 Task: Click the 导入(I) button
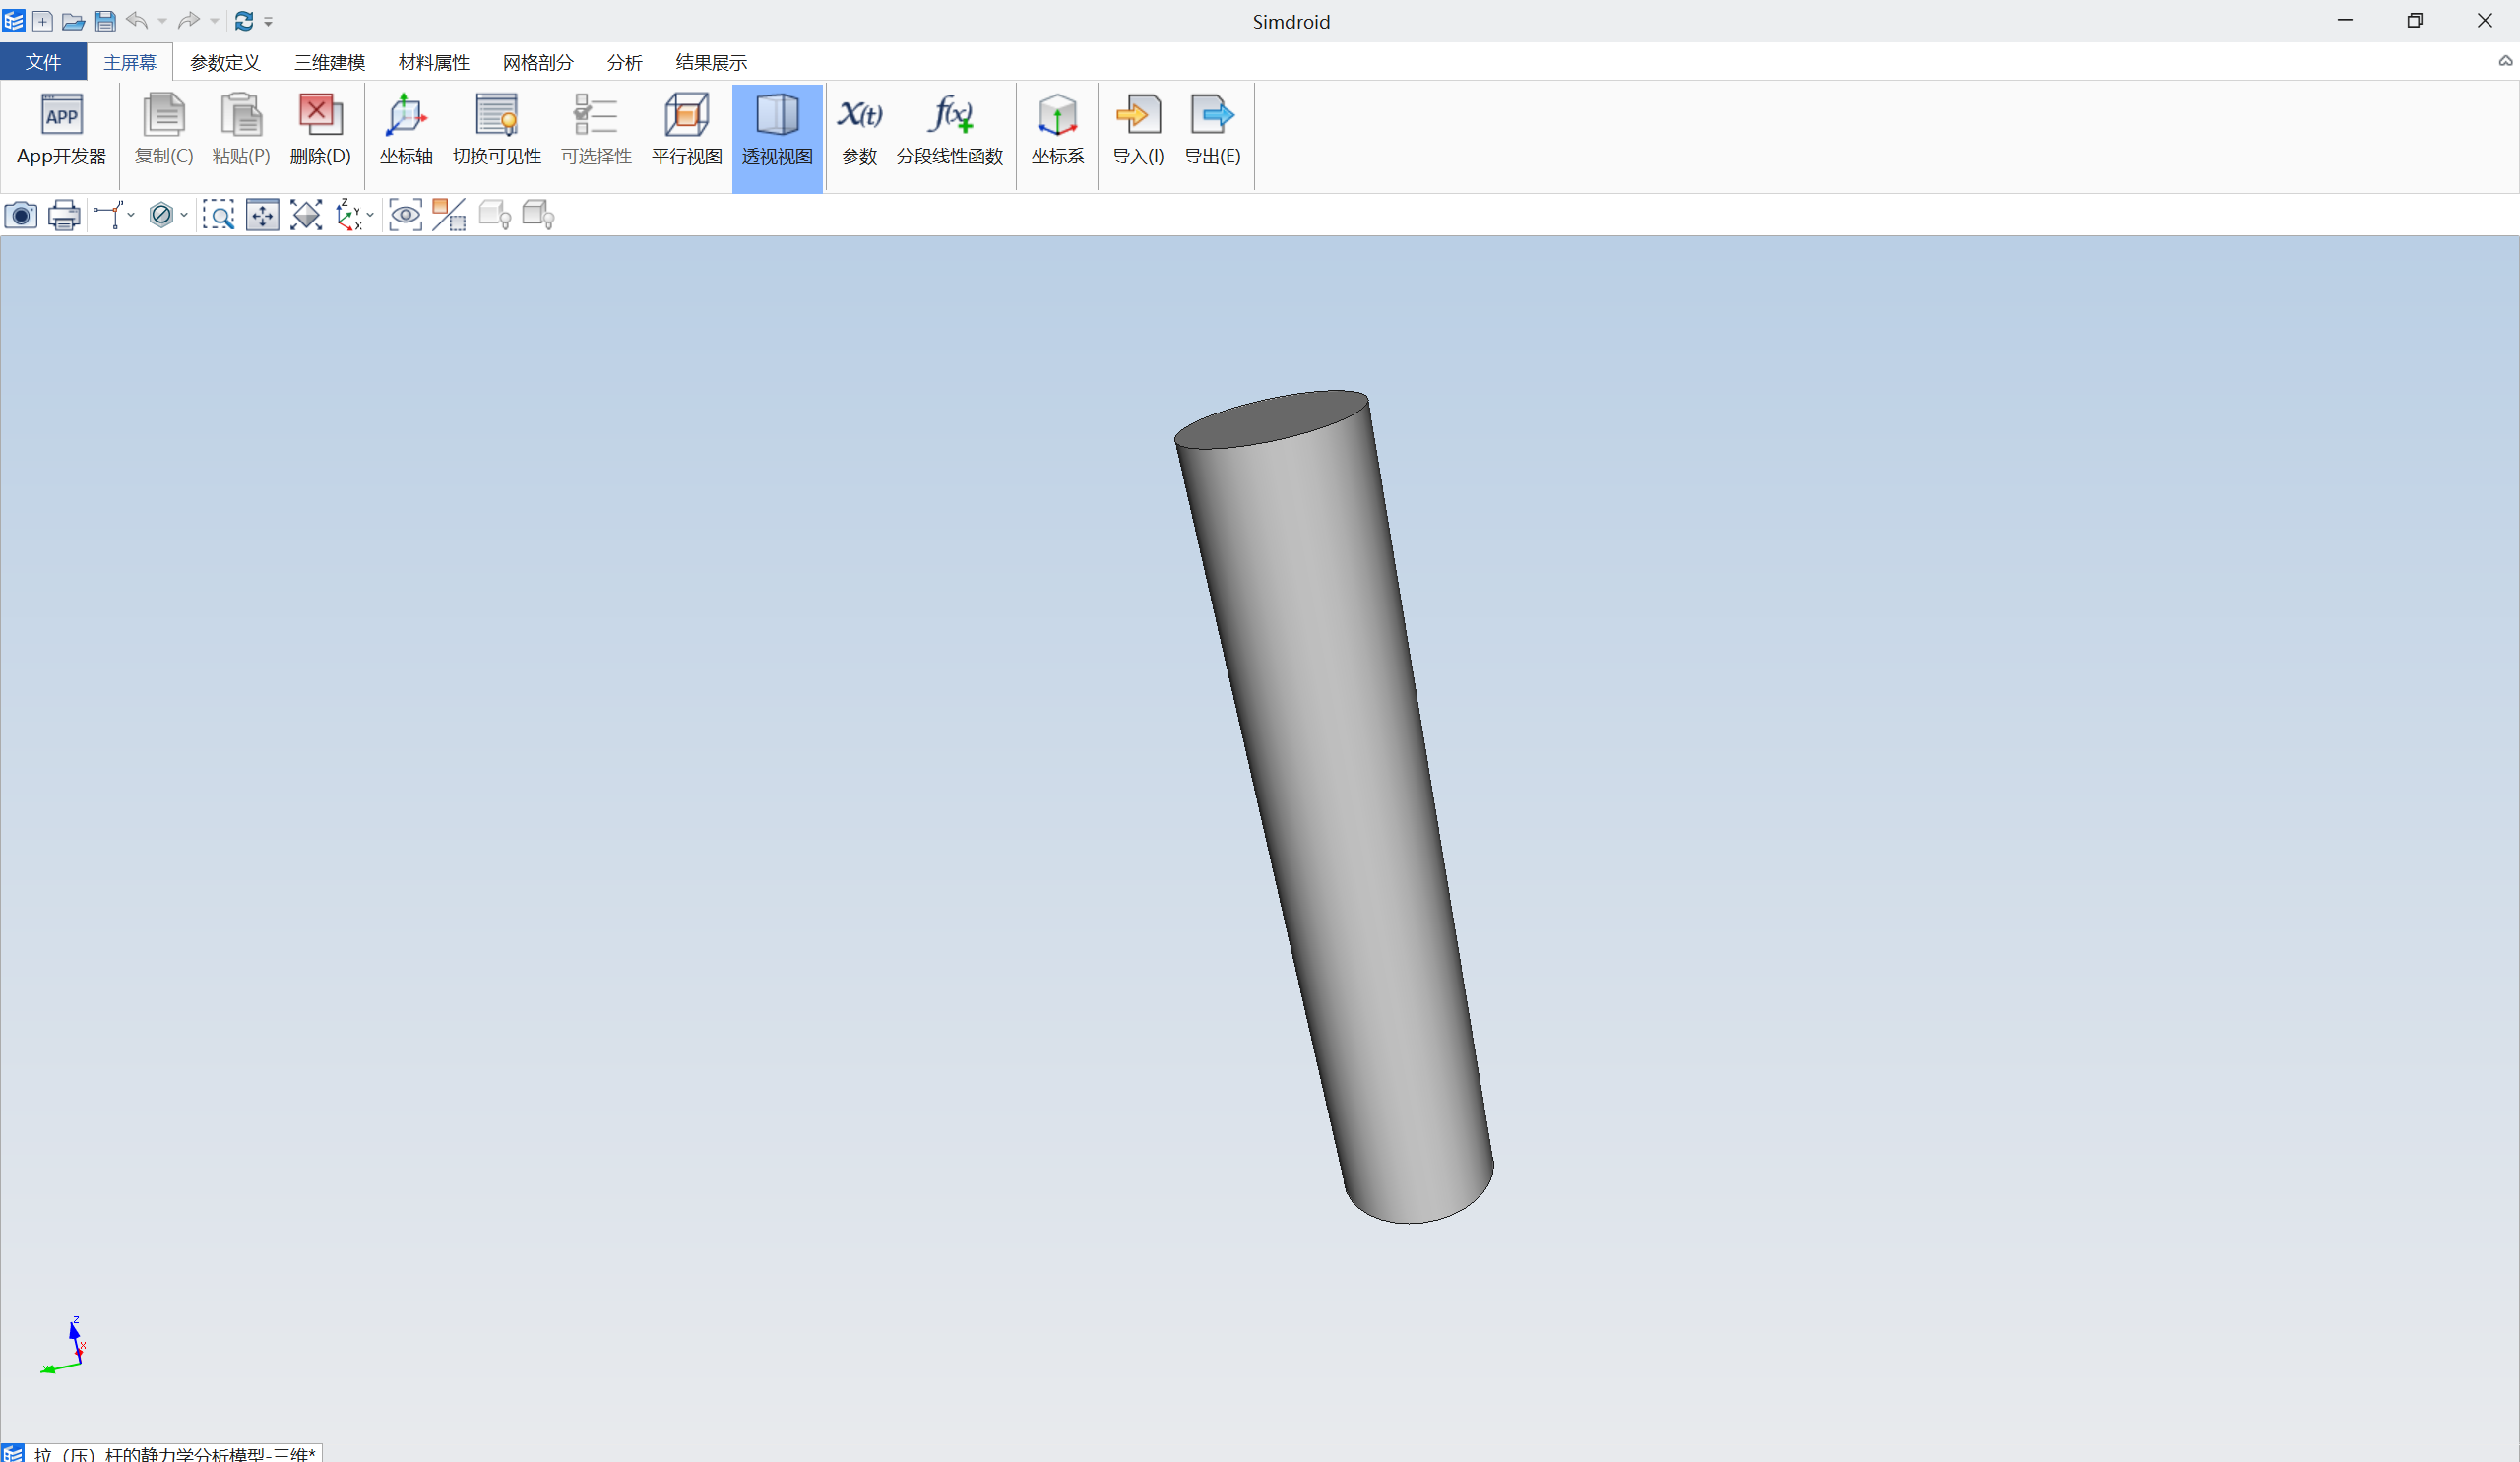(1140, 131)
